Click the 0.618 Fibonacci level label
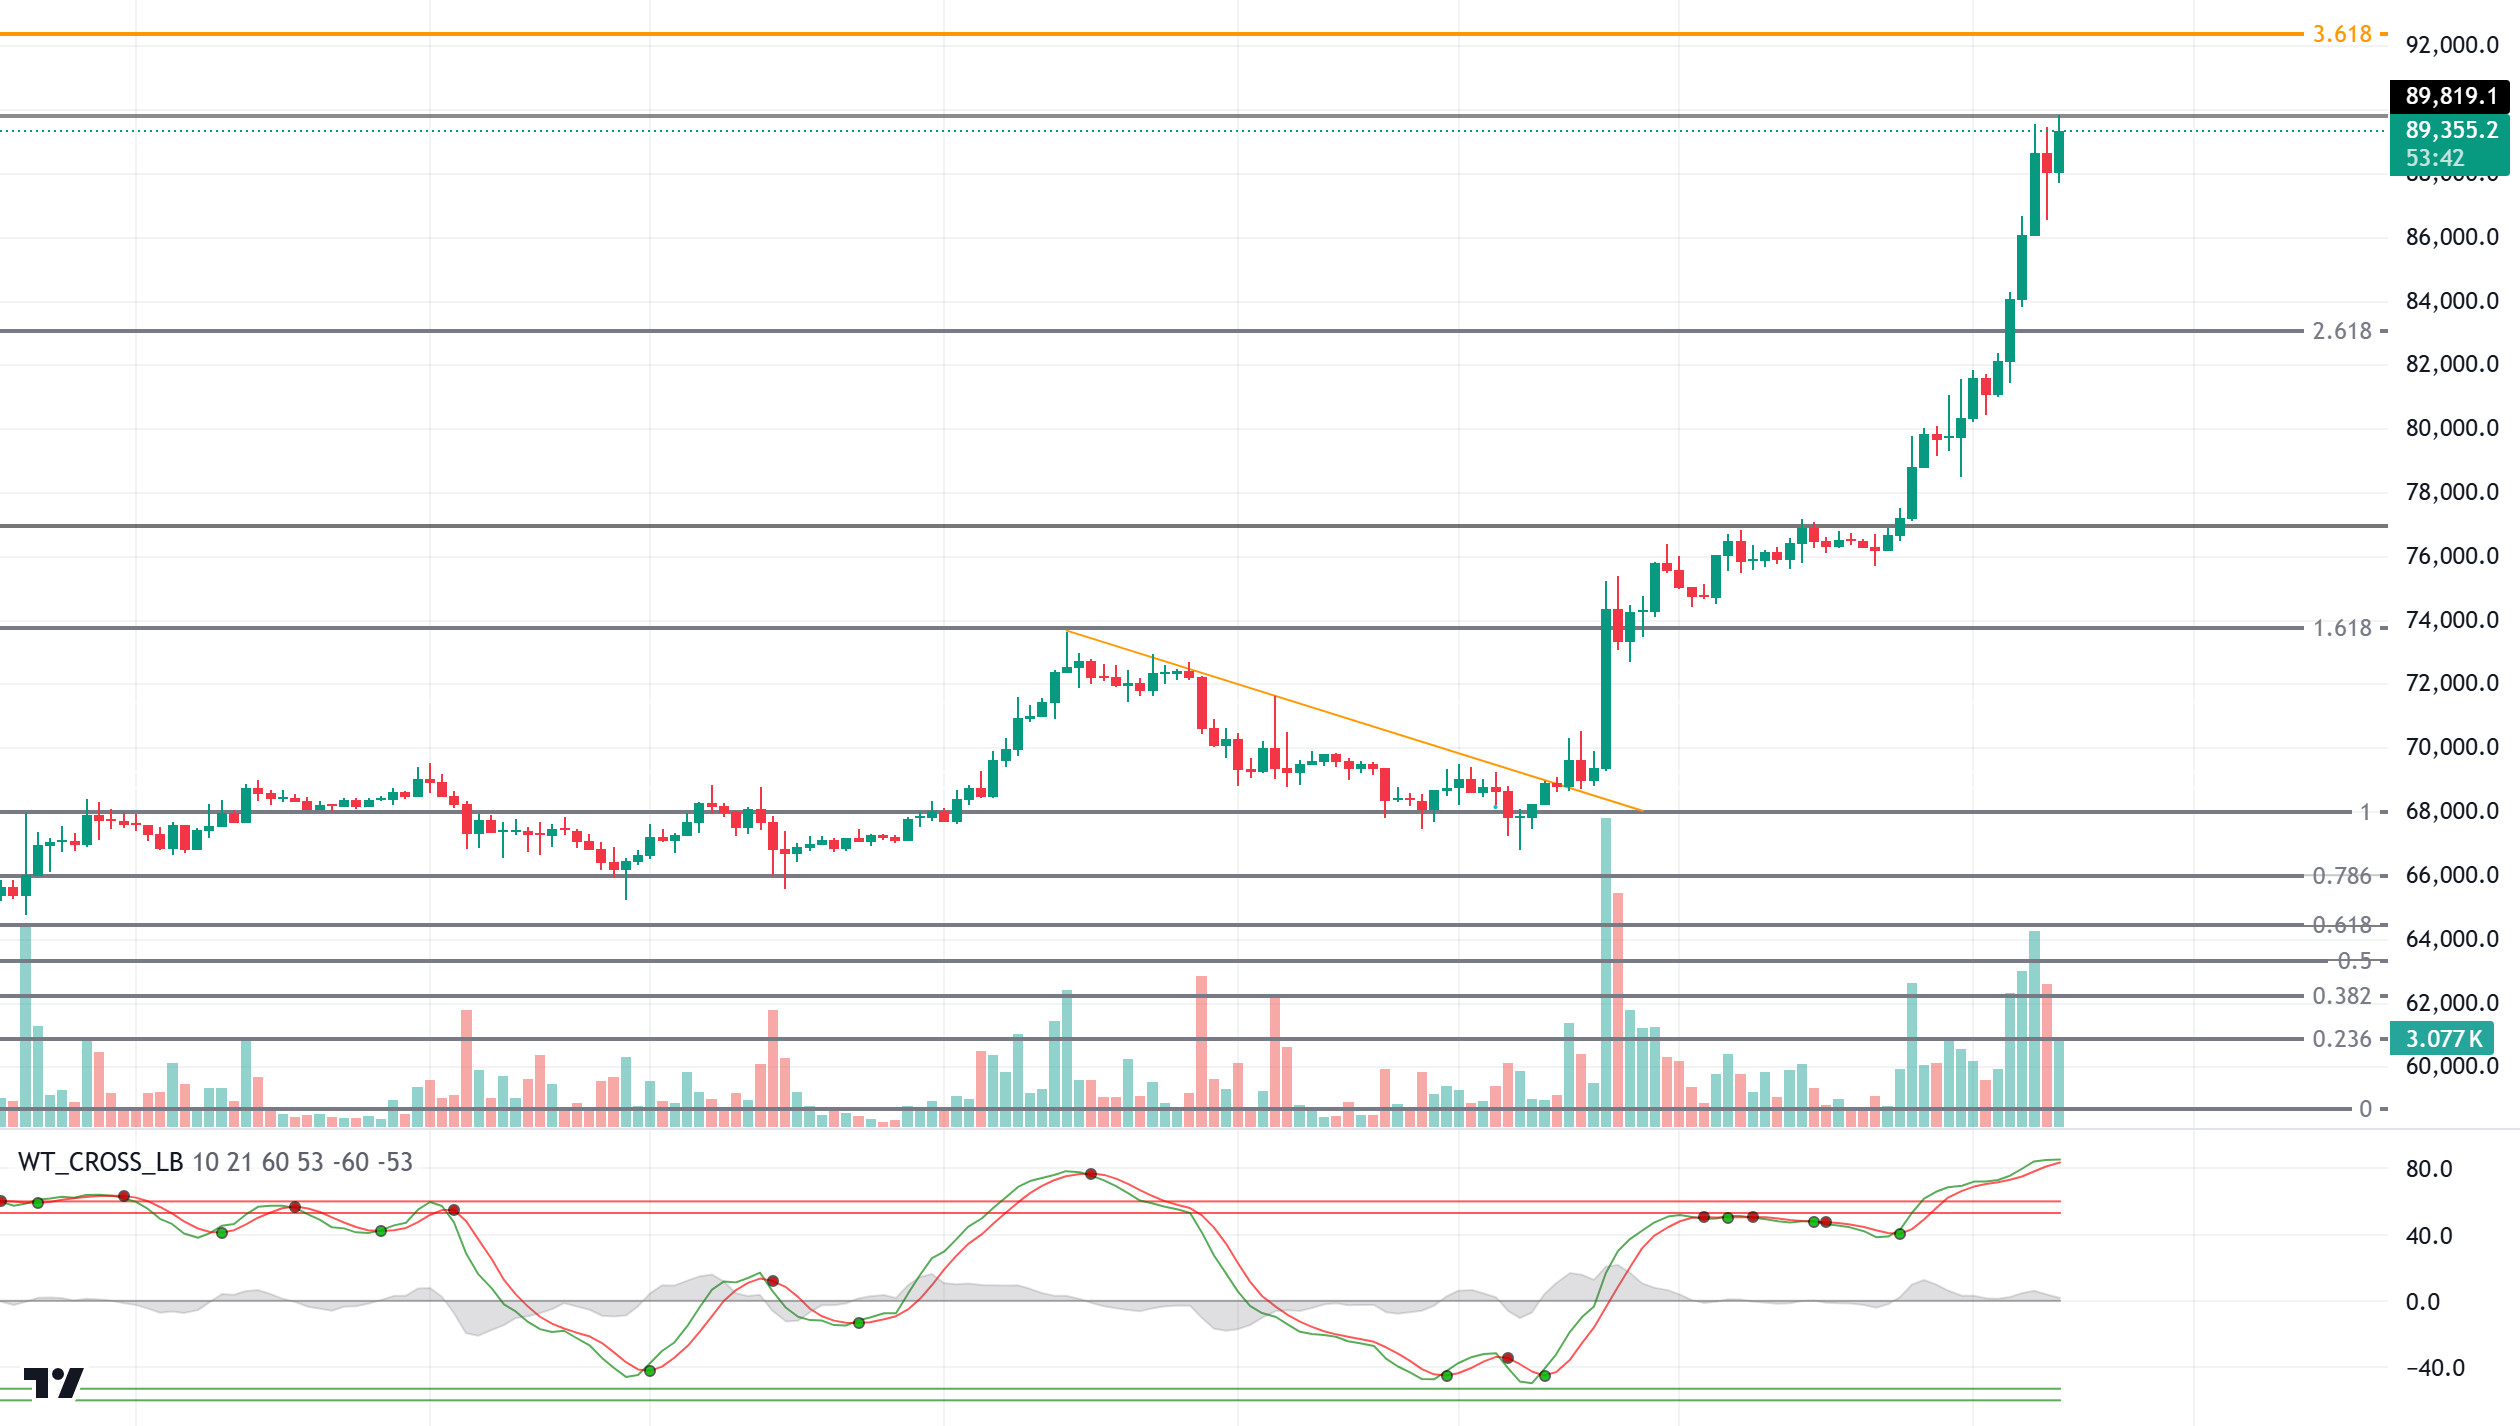 coord(2342,925)
